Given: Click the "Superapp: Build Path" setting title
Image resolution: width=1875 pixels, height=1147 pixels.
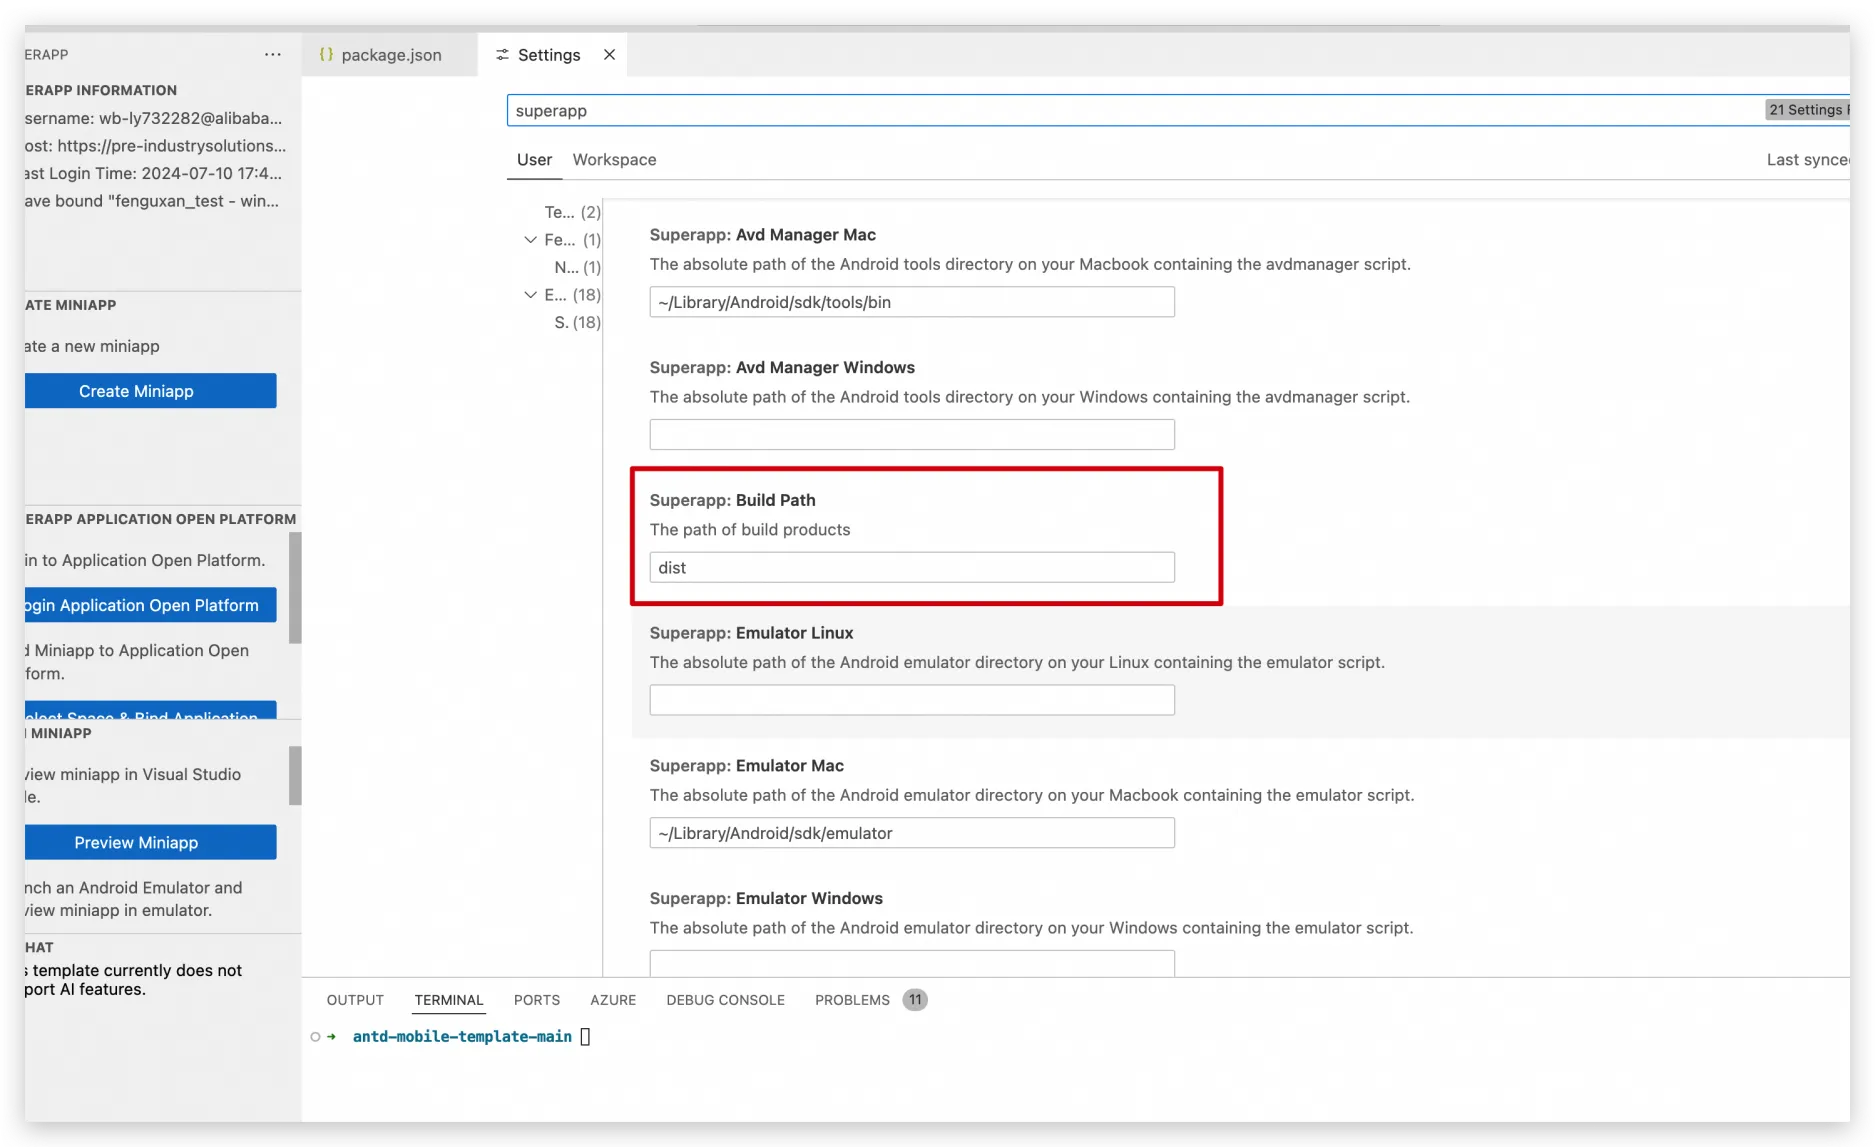Looking at the screenshot, I should 733,500.
